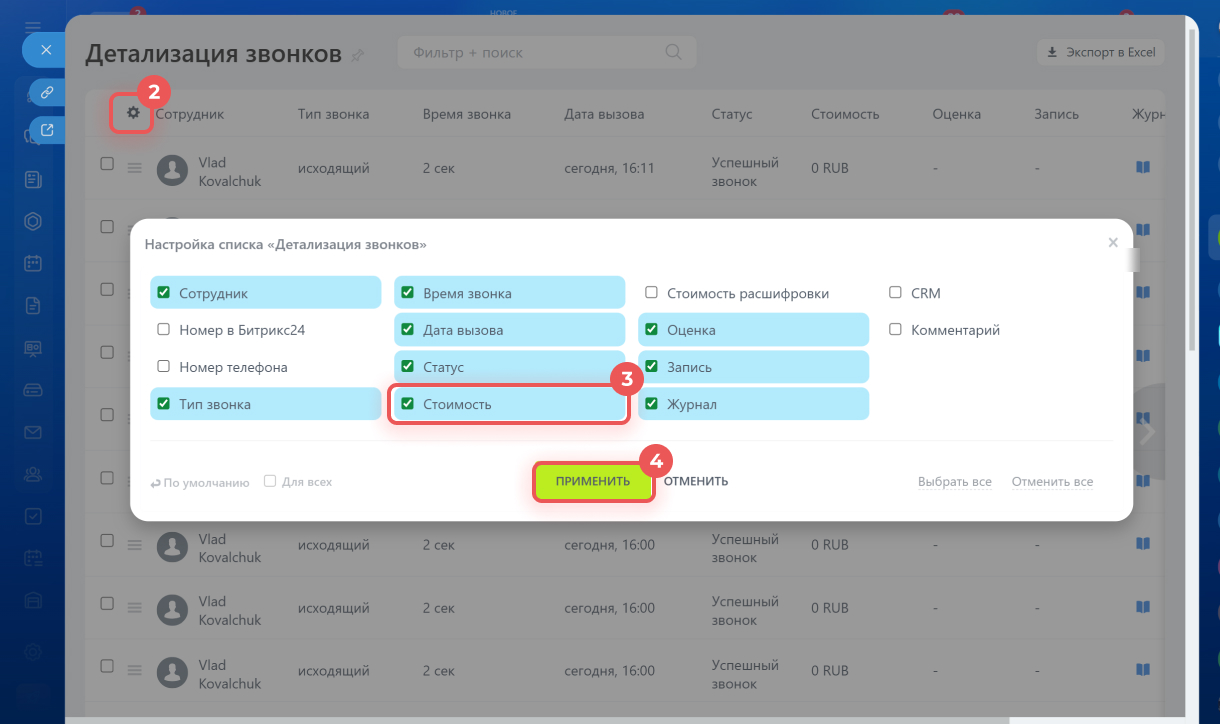This screenshot has width=1220, height=724.
Task: Click the Отменить button
Action: (x=696, y=481)
